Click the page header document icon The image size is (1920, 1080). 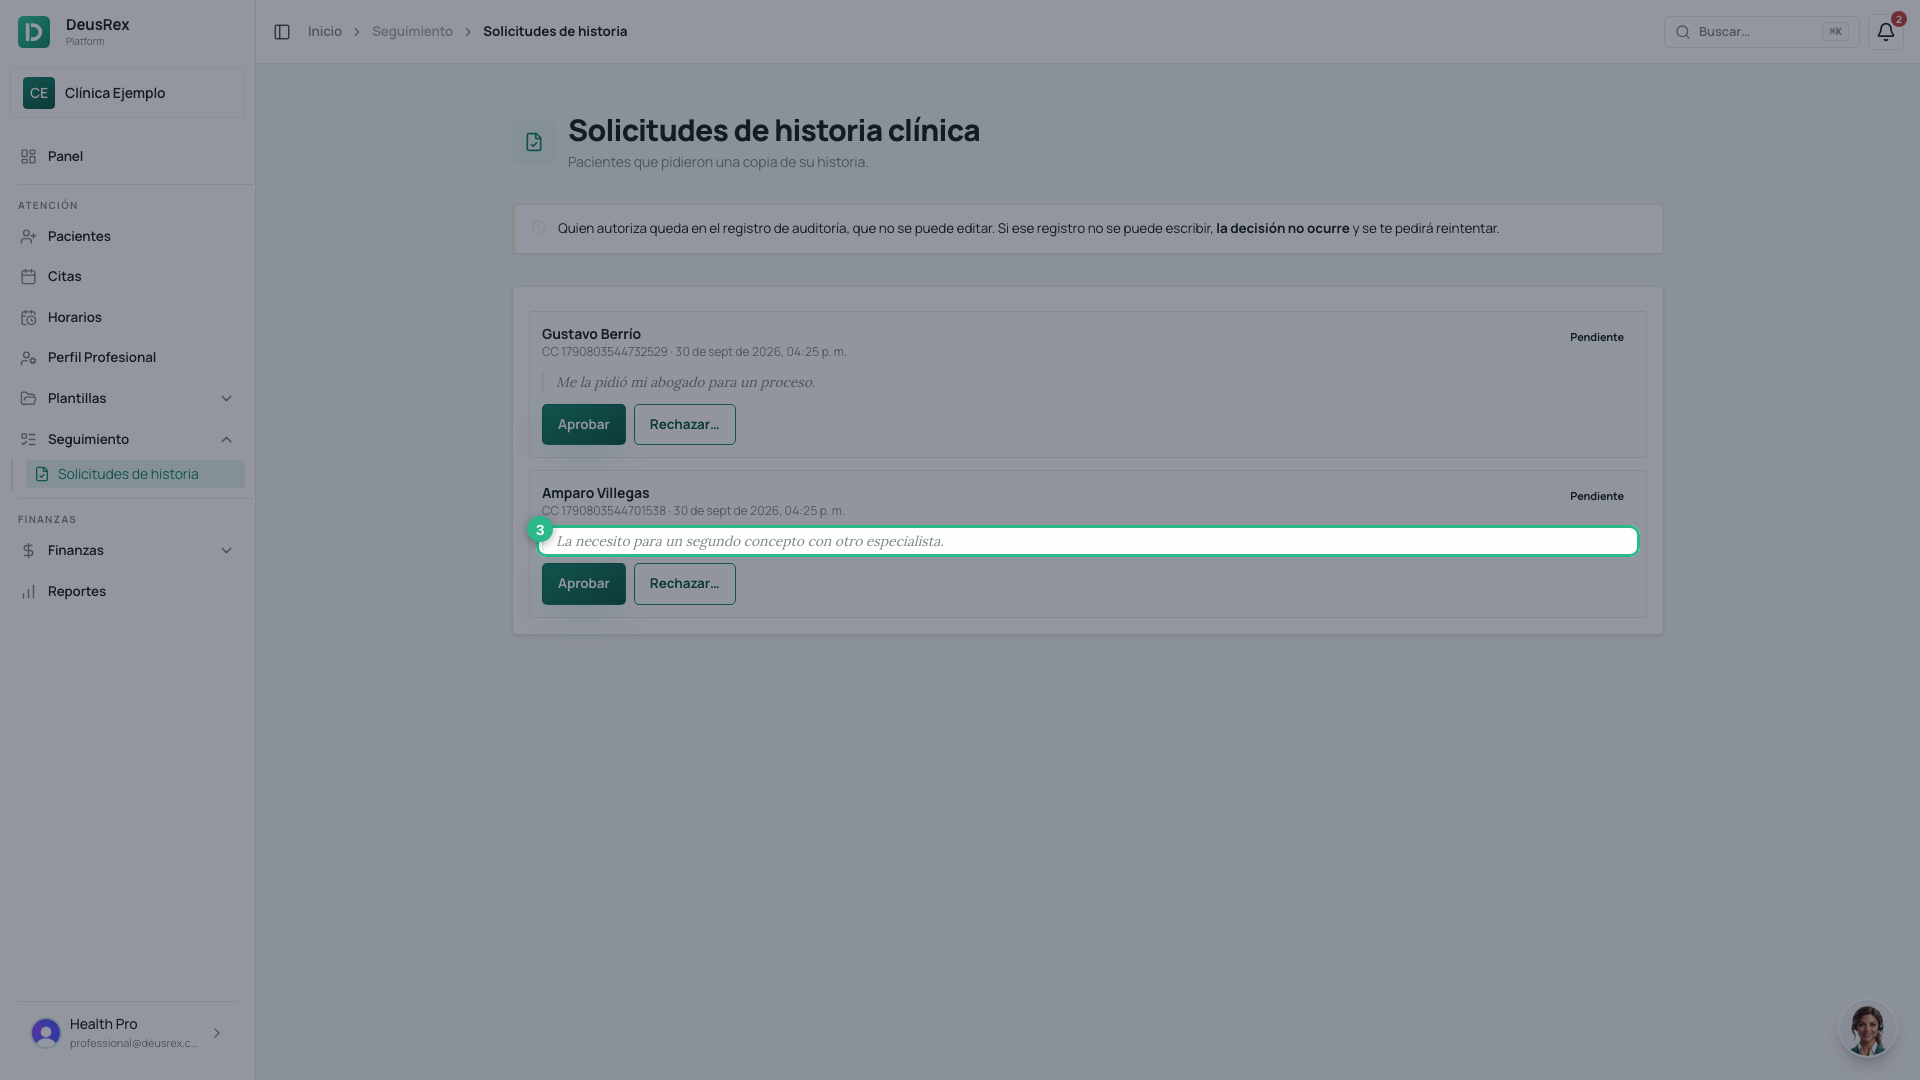click(534, 142)
